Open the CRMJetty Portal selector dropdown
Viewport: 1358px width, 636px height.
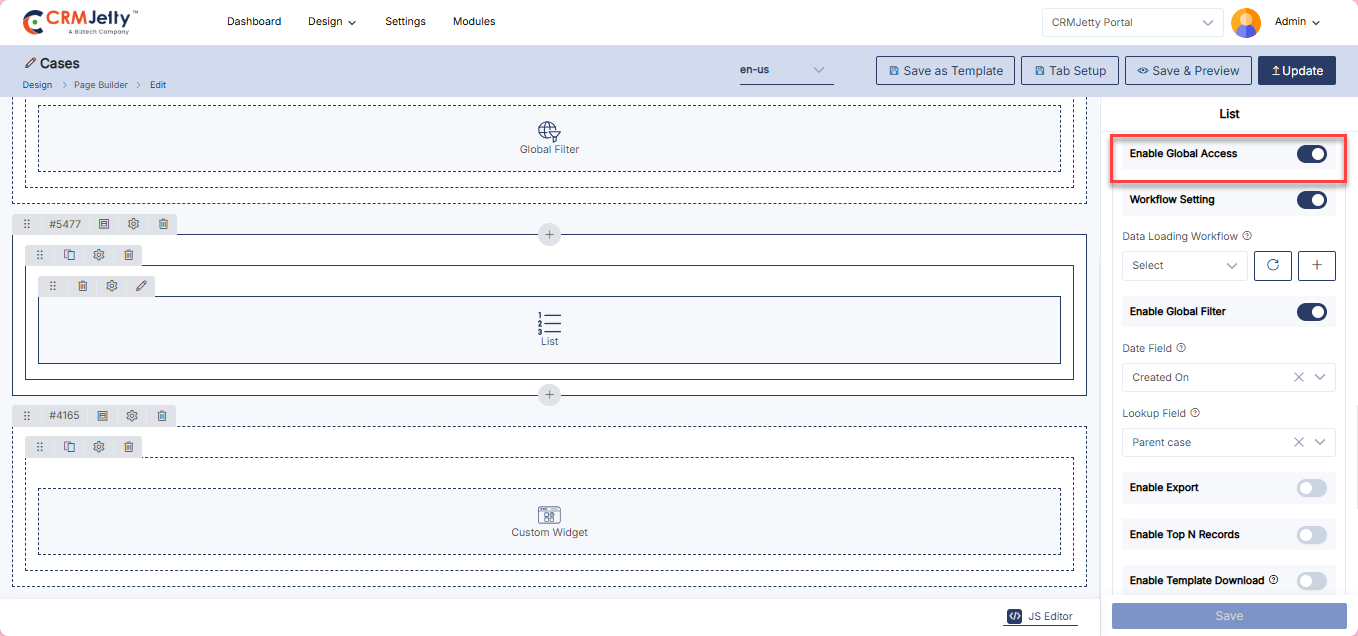pos(1132,22)
